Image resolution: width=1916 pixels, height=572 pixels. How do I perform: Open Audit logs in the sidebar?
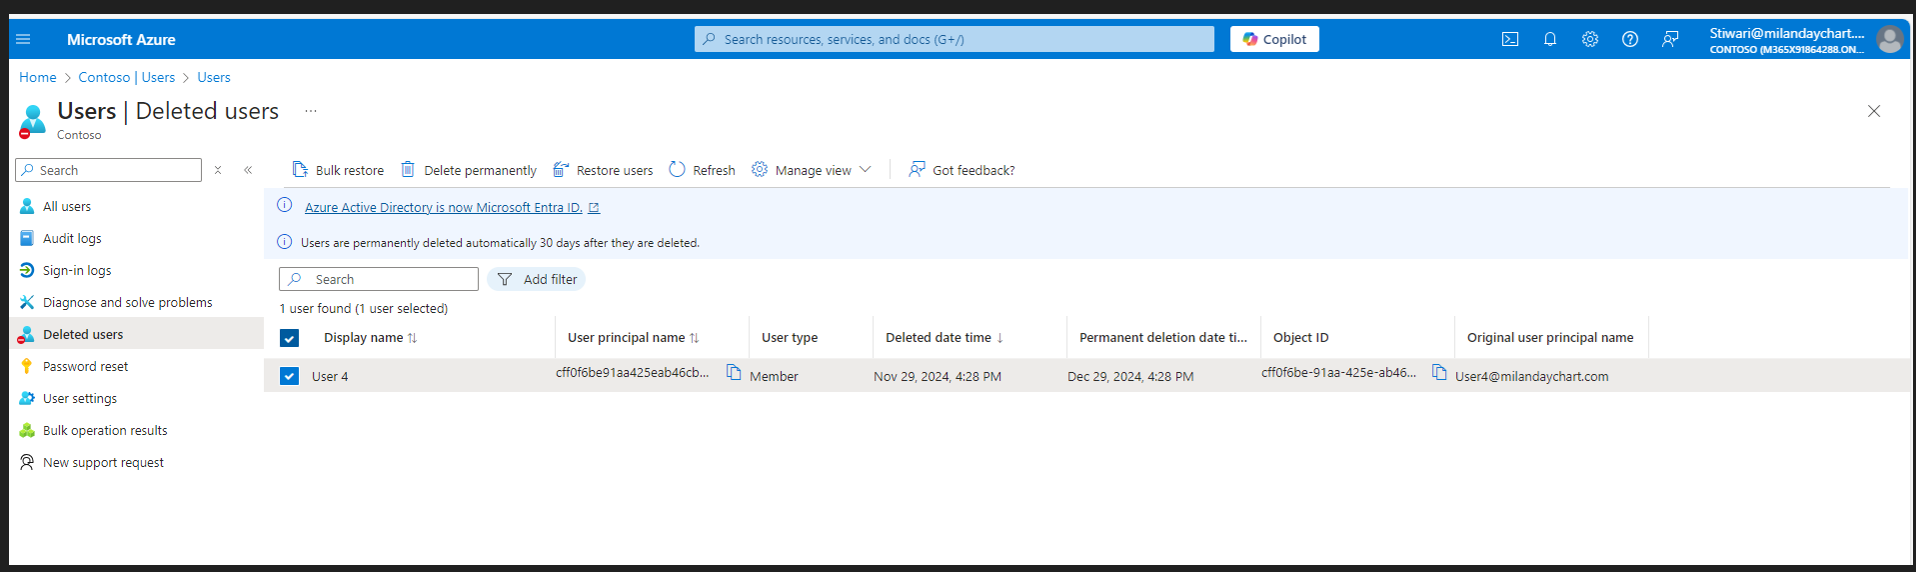pyautogui.click(x=72, y=238)
